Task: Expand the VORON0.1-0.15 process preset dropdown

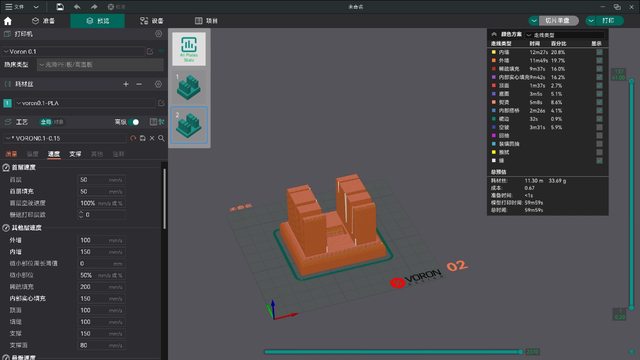Action: (65, 138)
